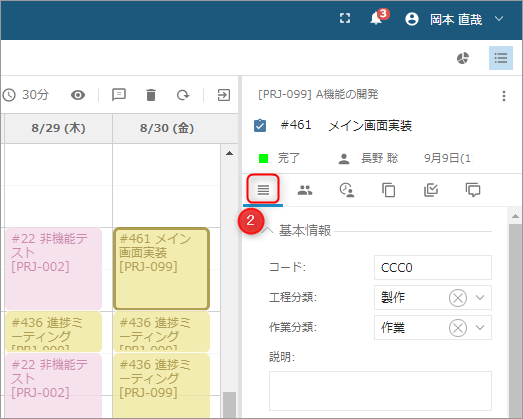Image resolution: width=523 pixels, height=419 pixels.
Task: Open the comment note icon in toolbar
Action: coord(119,95)
